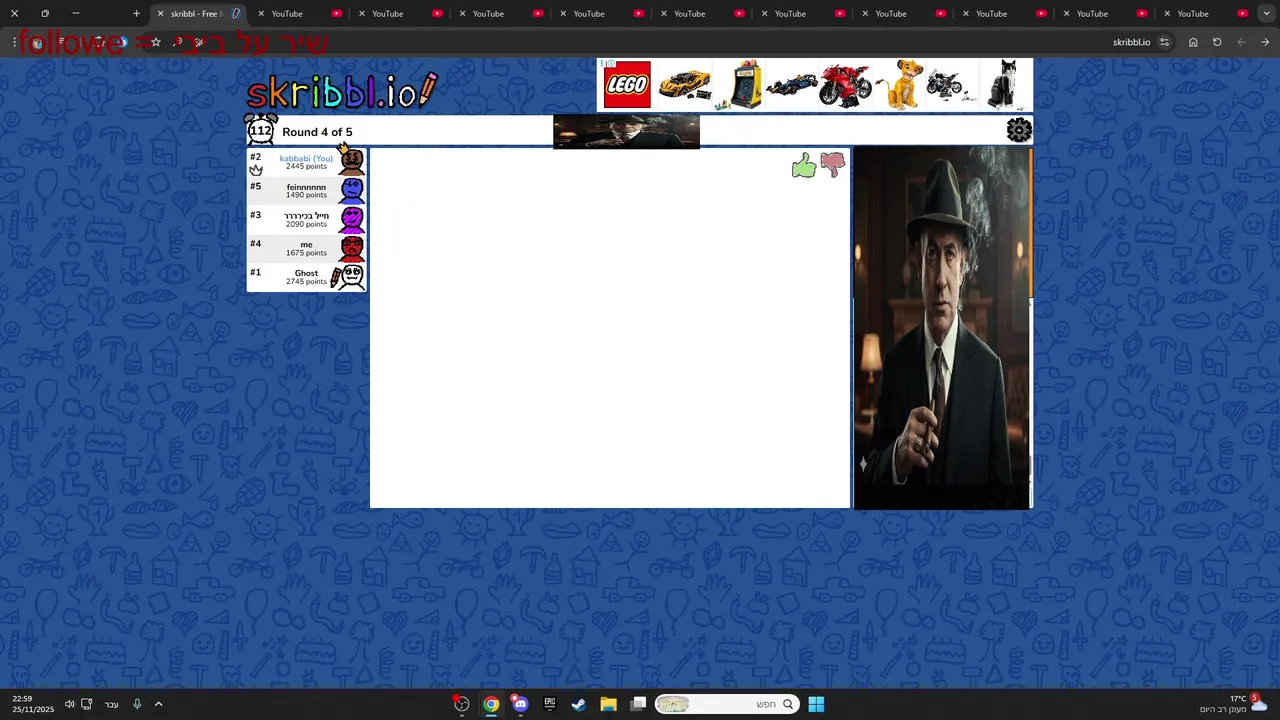Viewport: 1280px width, 720px height.
Task: Select feinnnnnn's blue avatar
Action: pos(351,191)
